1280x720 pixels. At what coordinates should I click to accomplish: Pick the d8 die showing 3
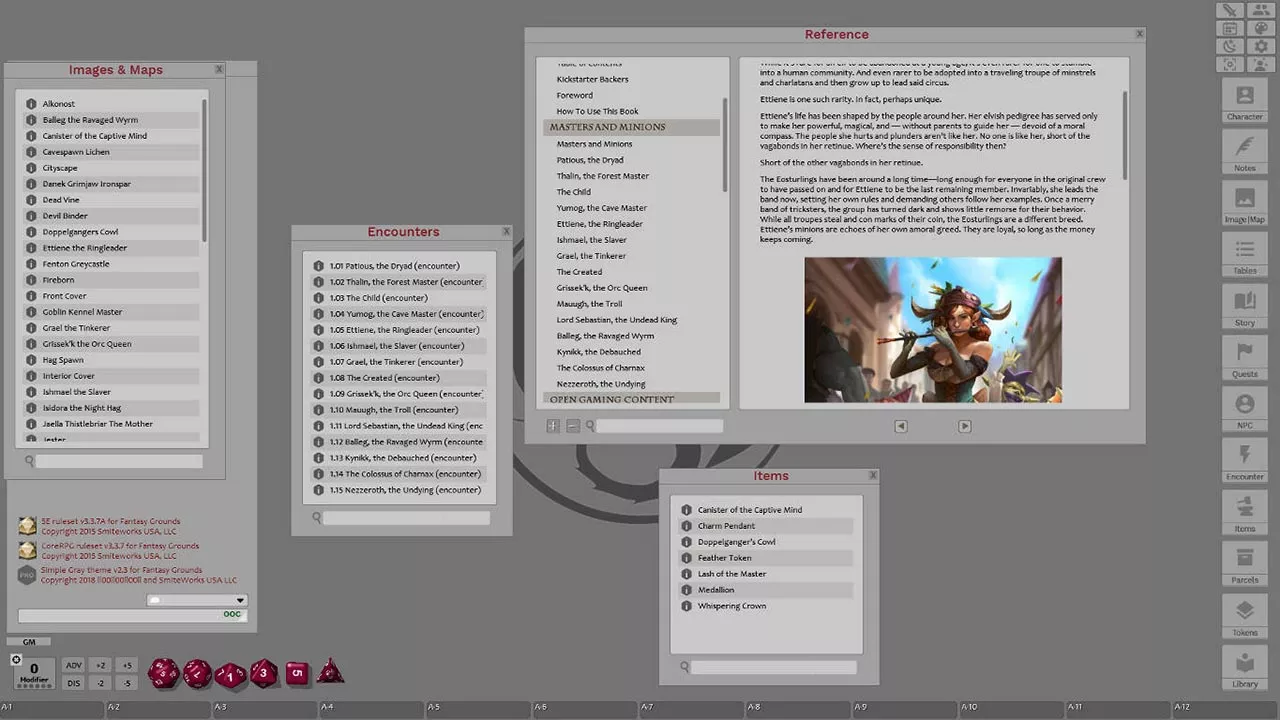264,673
